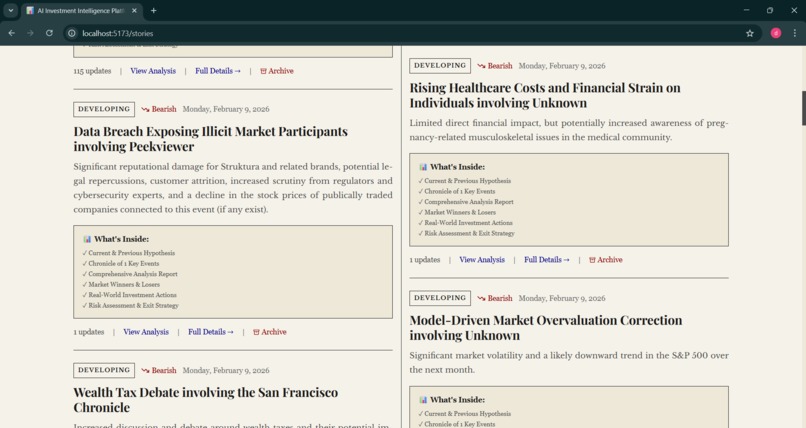This screenshot has height=428, width=806.
Task: Click View Analysis for 115 updates story
Action: coord(153,71)
